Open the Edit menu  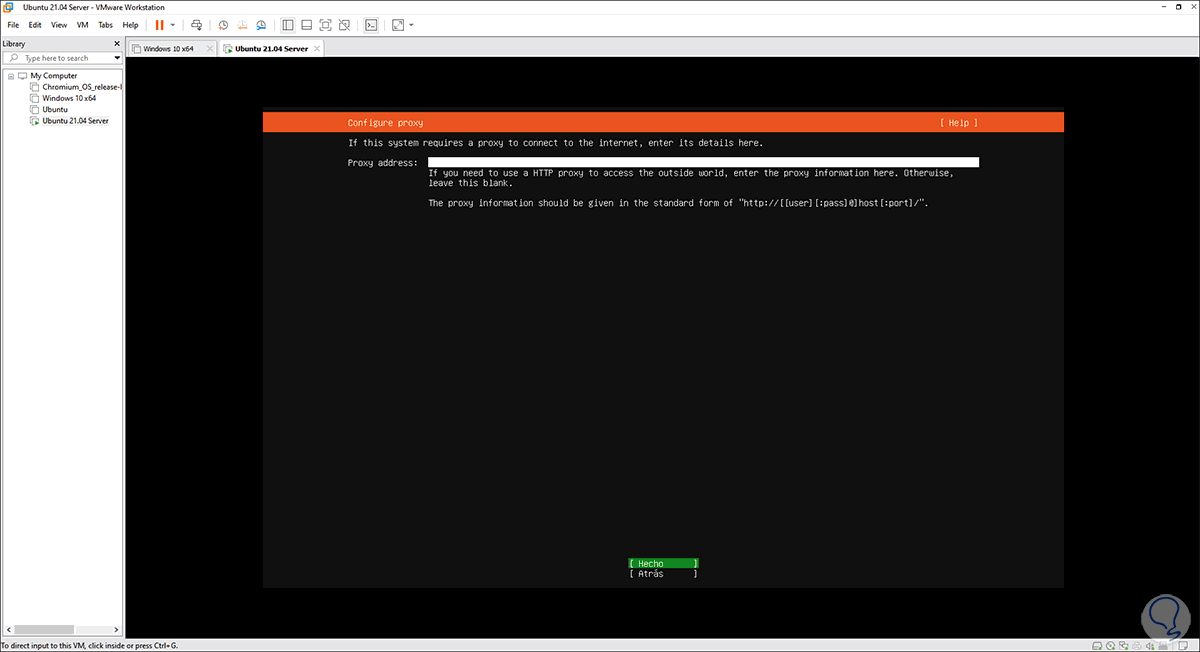pos(35,24)
